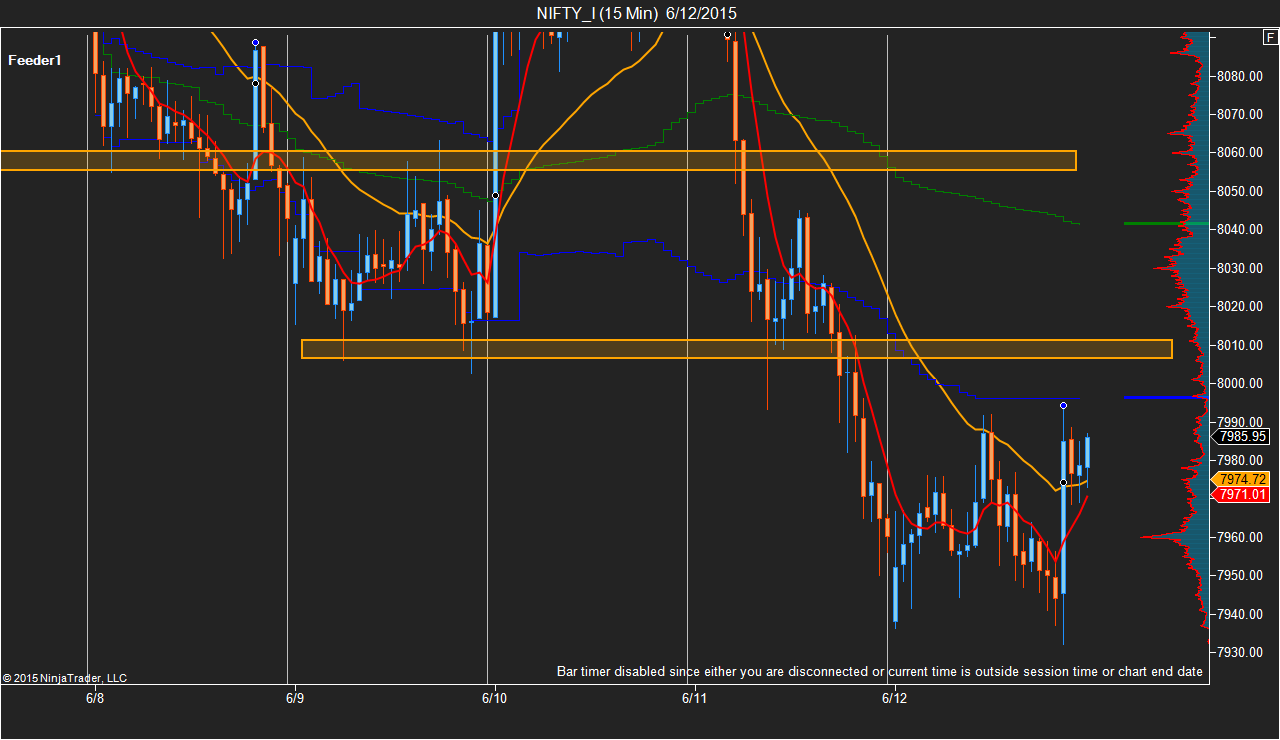Select the circle marker at 6/10 session open

coord(495,196)
